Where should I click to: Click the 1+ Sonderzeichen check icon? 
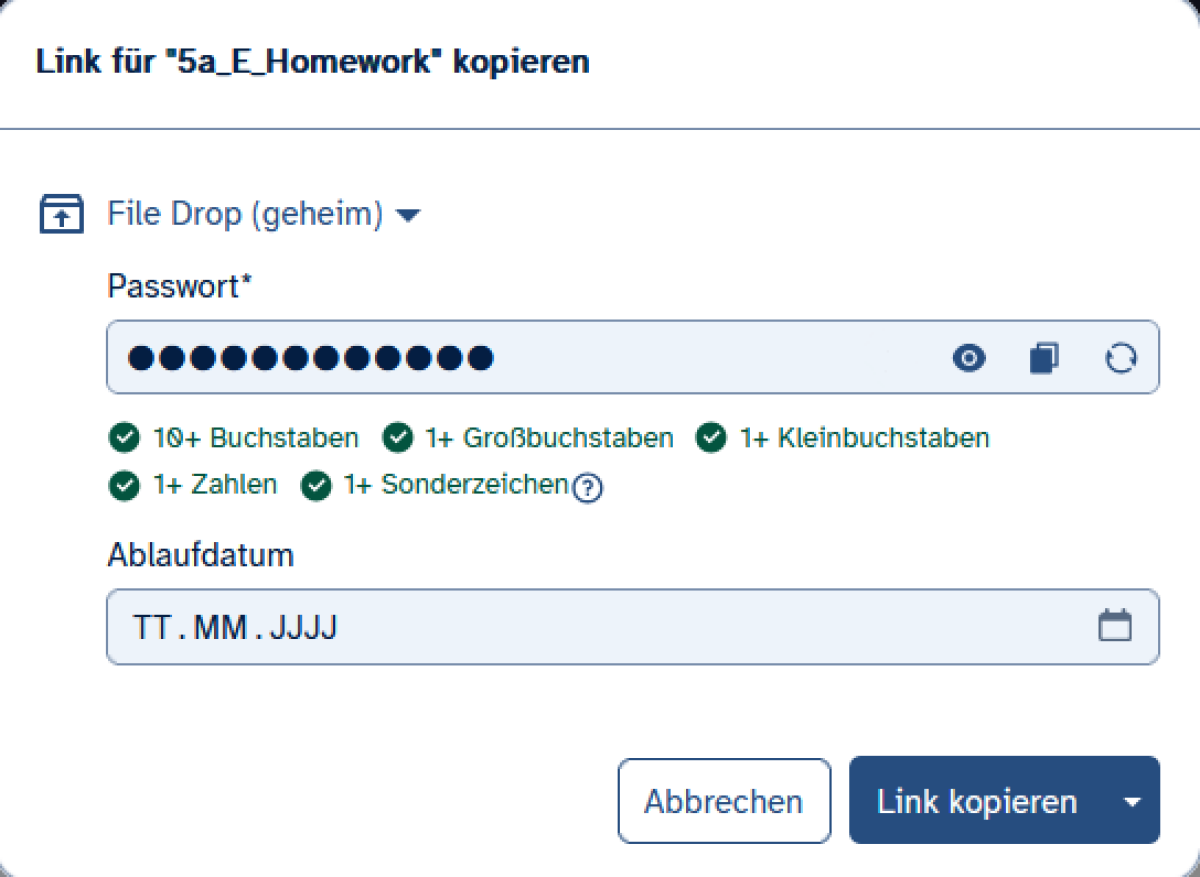tap(316, 486)
